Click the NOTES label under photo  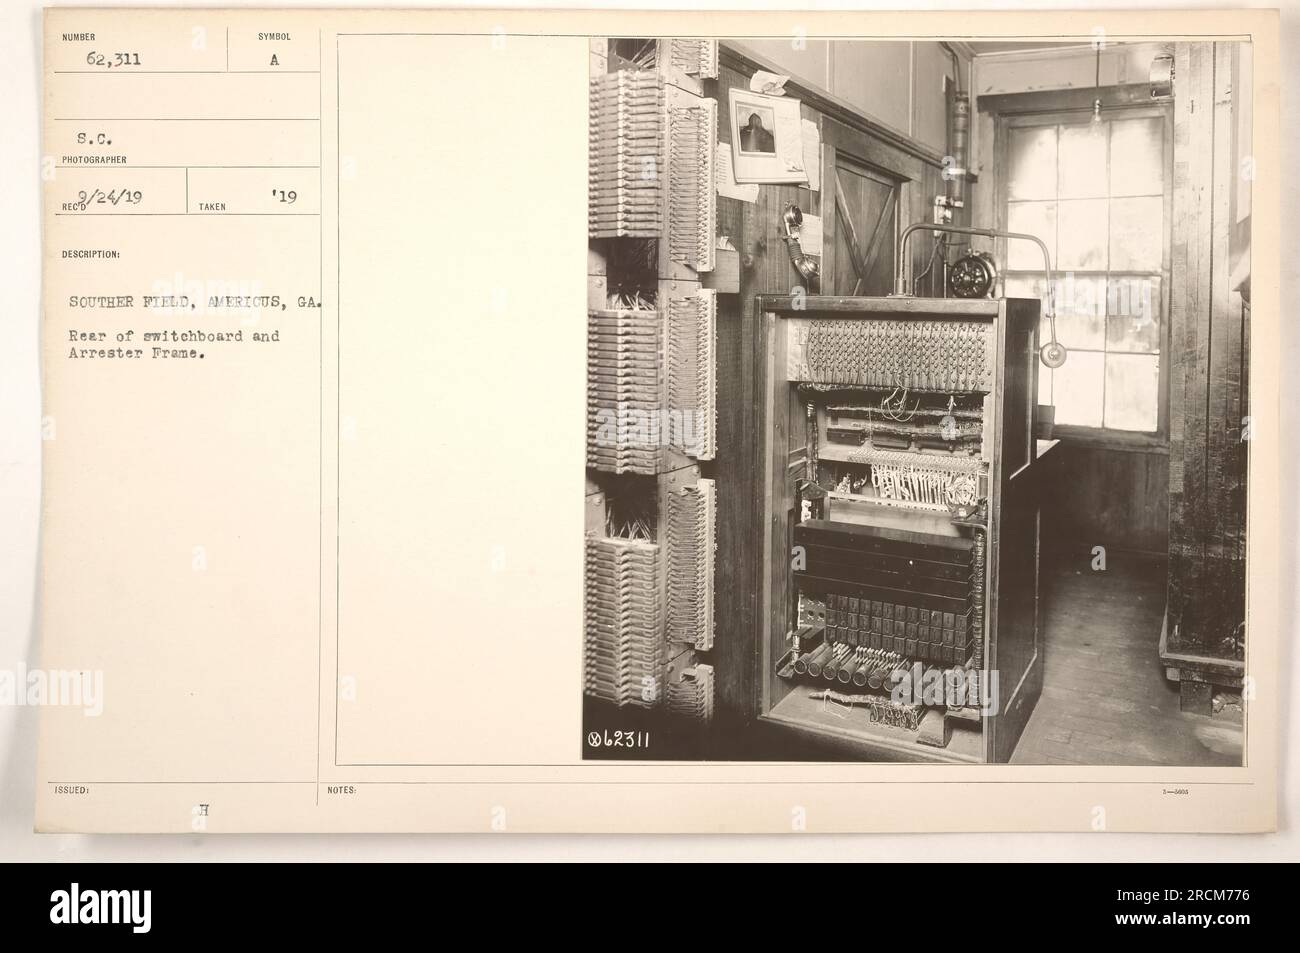click(x=341, y=789)
